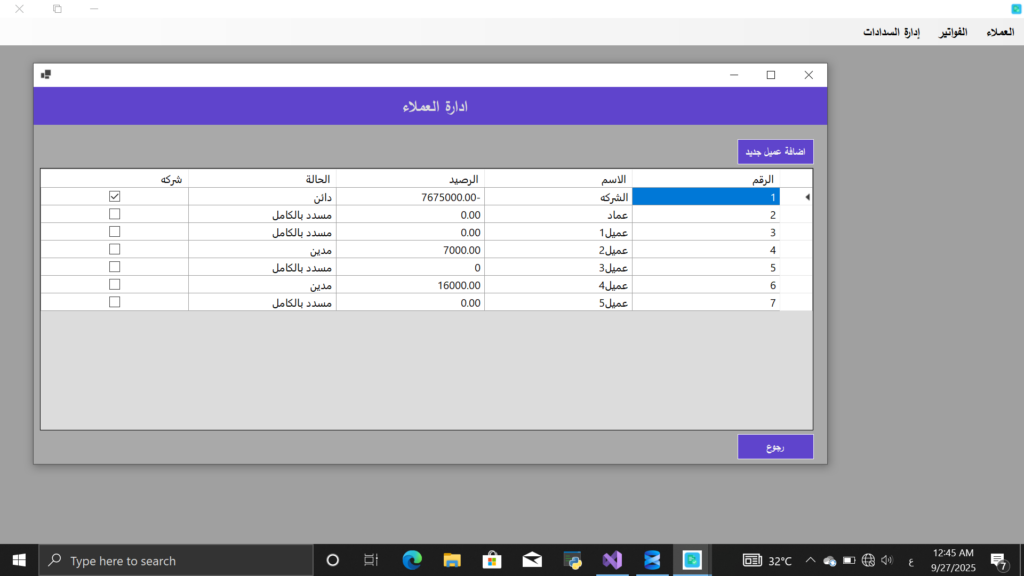Open Cortana circle icon on taskbar

click(x=332, y=560)
